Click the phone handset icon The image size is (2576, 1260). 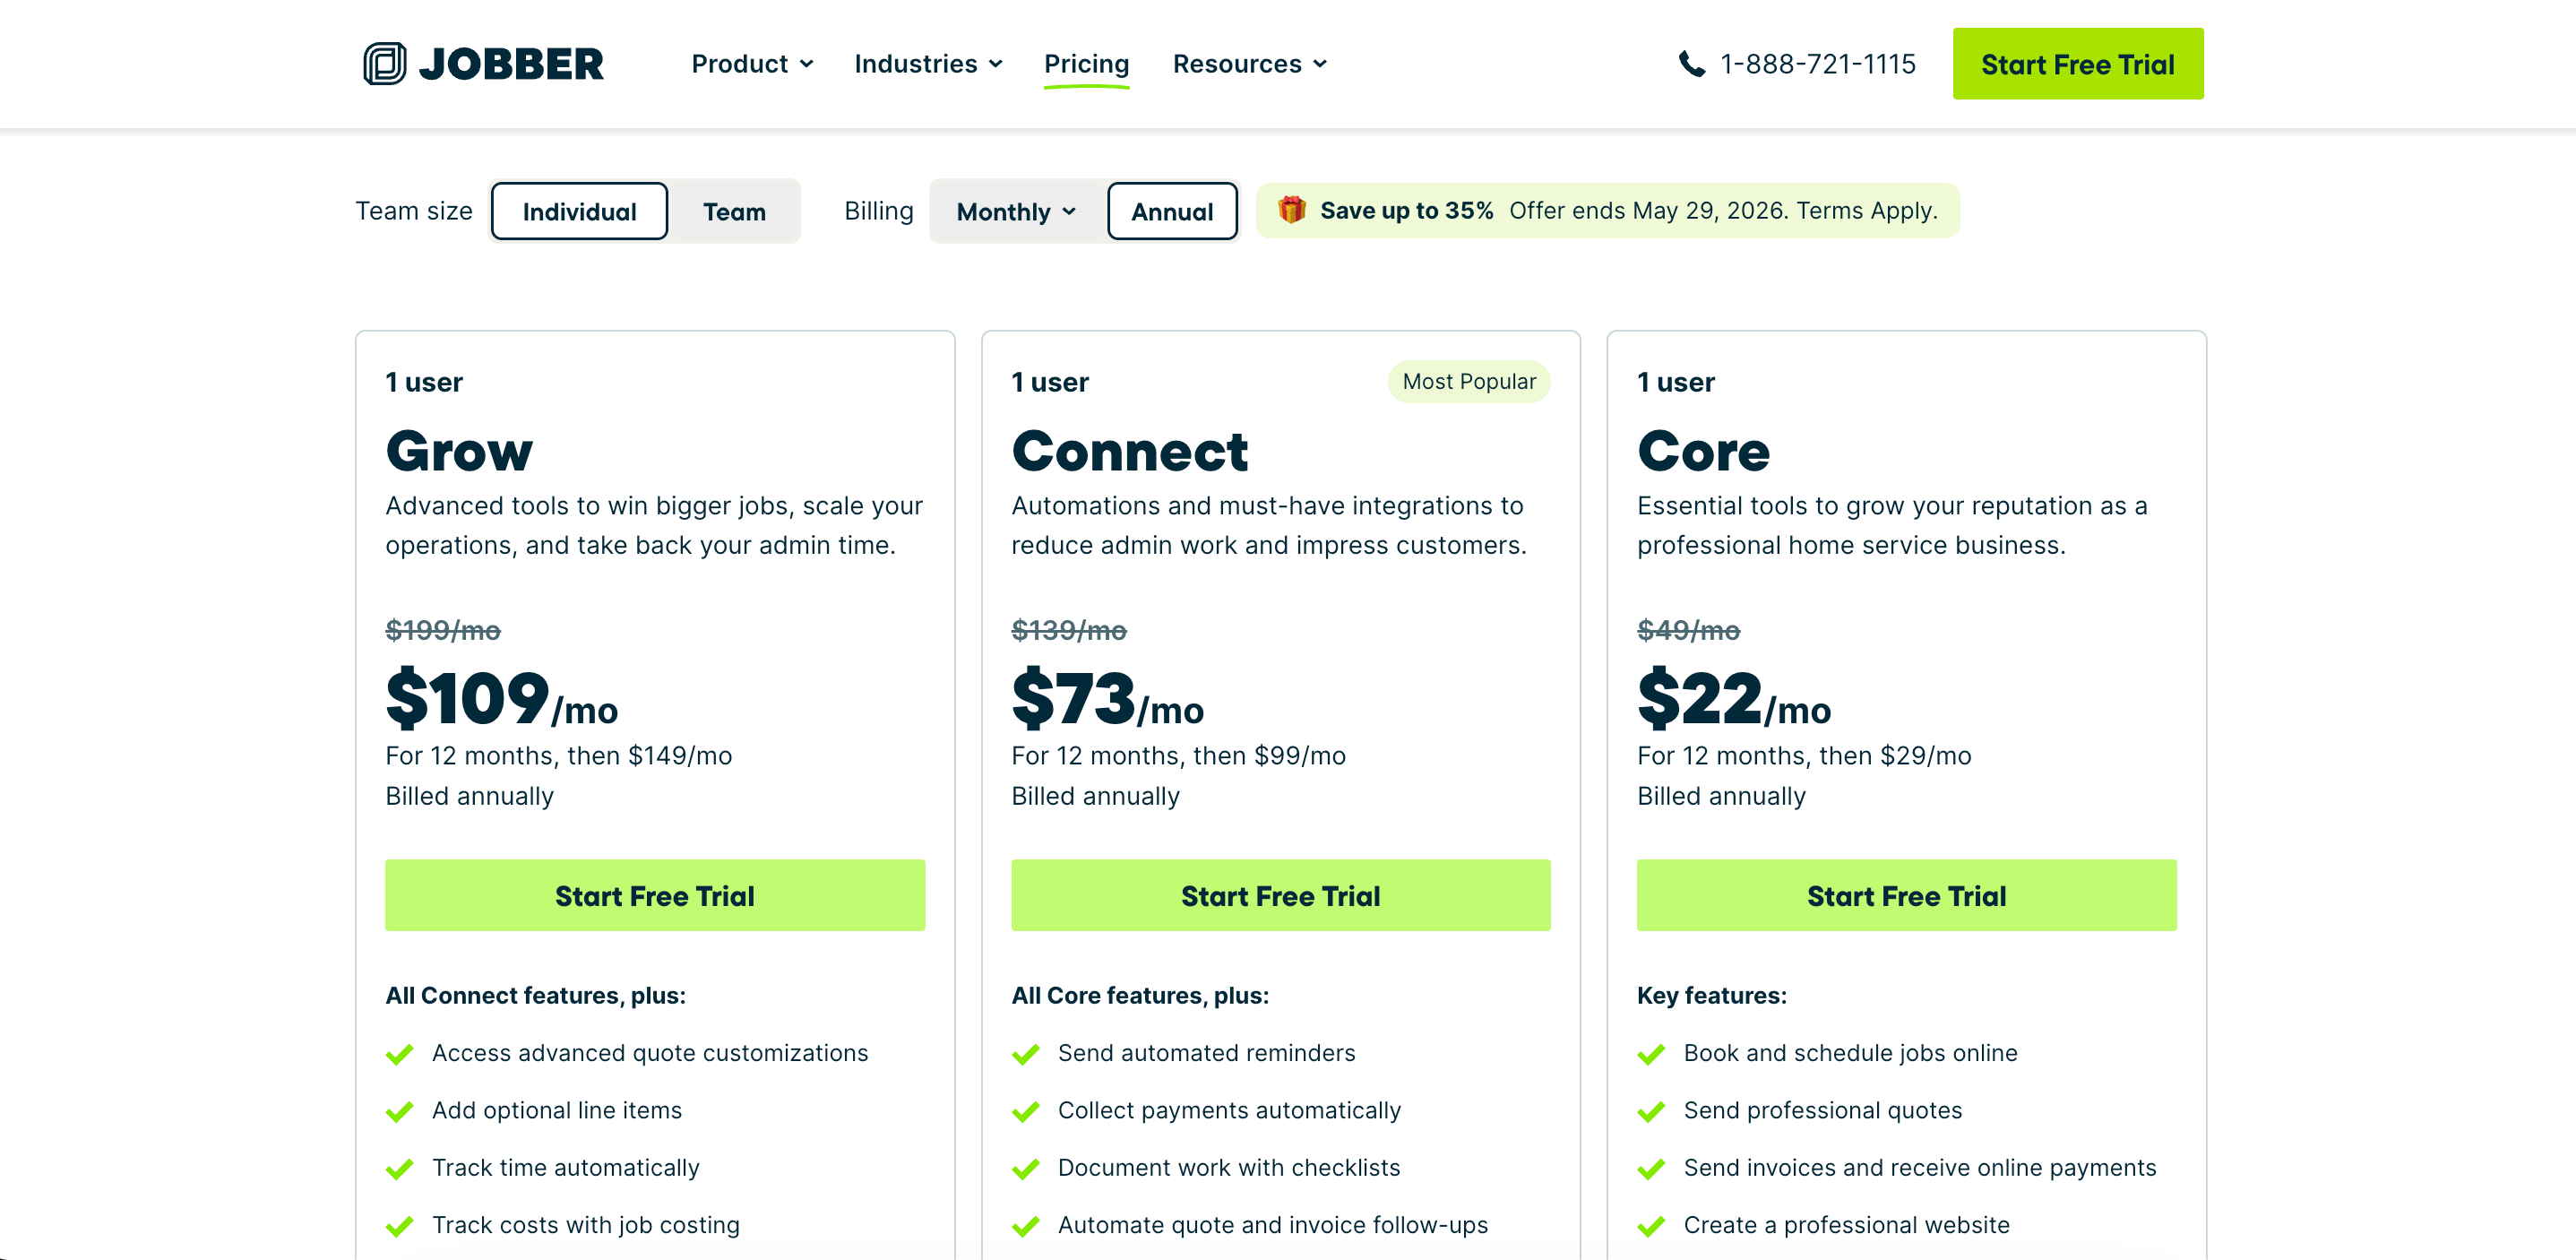(x=1691, y=64)
